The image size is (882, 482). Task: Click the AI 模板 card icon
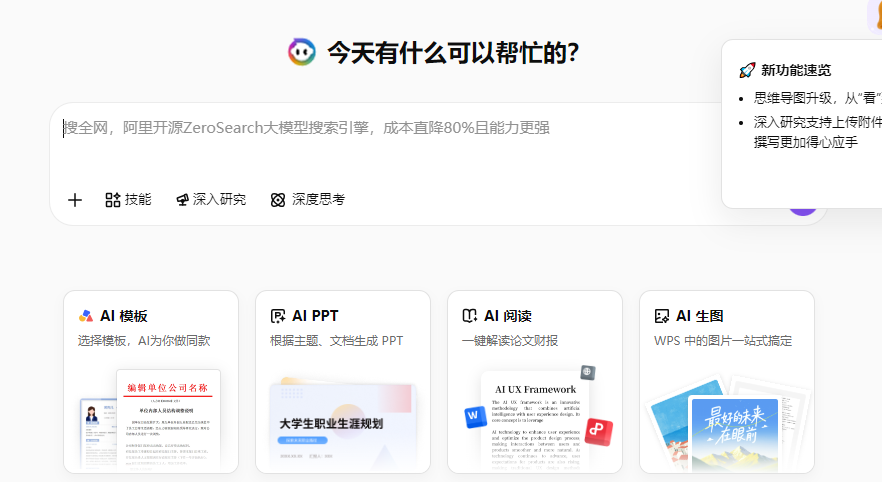click(x=86, y=316)
